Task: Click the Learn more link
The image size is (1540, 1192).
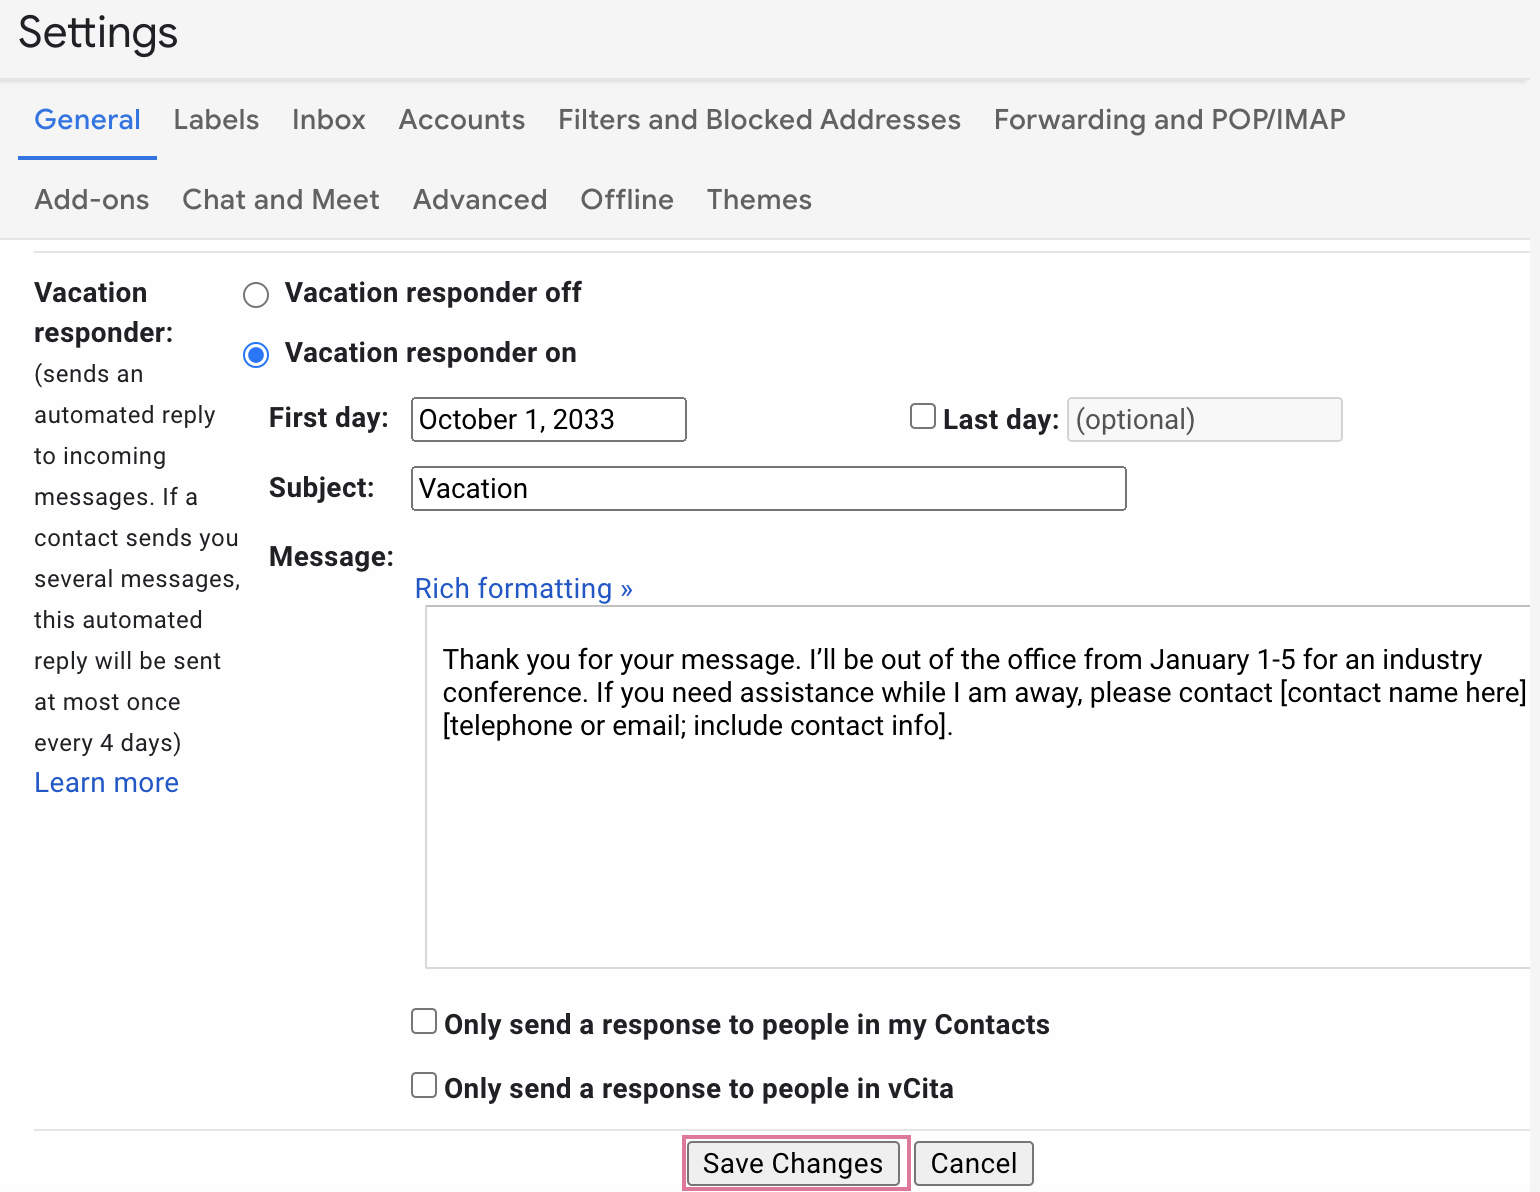Action: 106,782
